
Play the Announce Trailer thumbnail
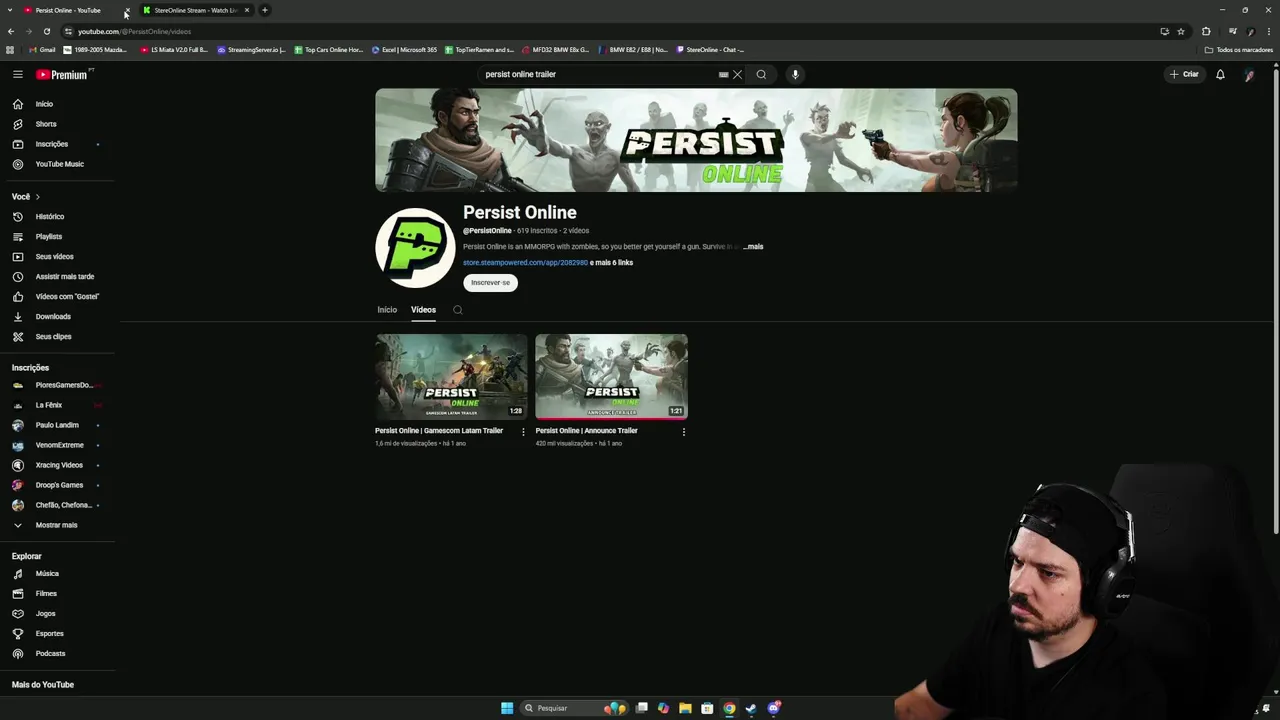pos(611,377)
